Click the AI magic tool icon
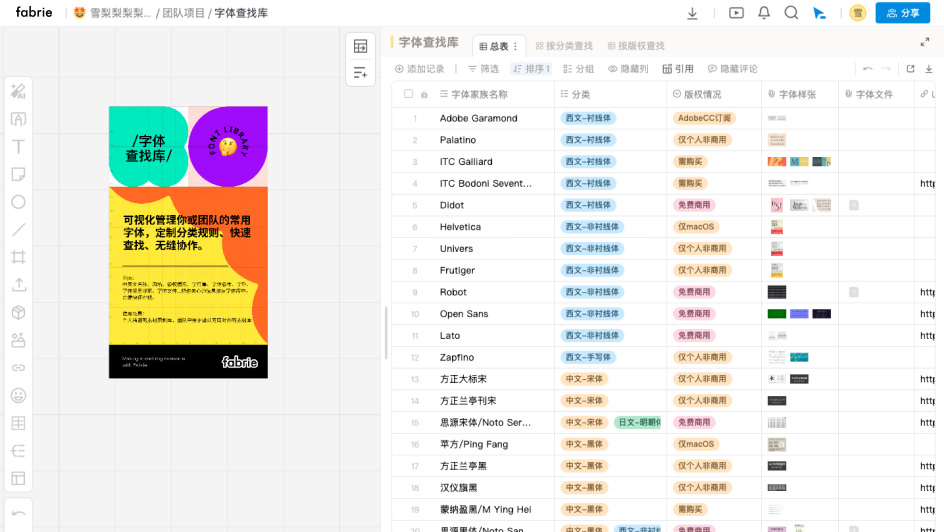 [x=18, y=91]
